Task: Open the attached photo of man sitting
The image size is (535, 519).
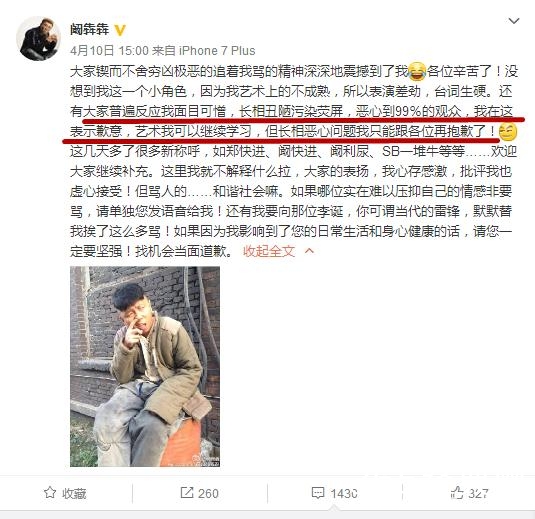Action: coord(145,366)
